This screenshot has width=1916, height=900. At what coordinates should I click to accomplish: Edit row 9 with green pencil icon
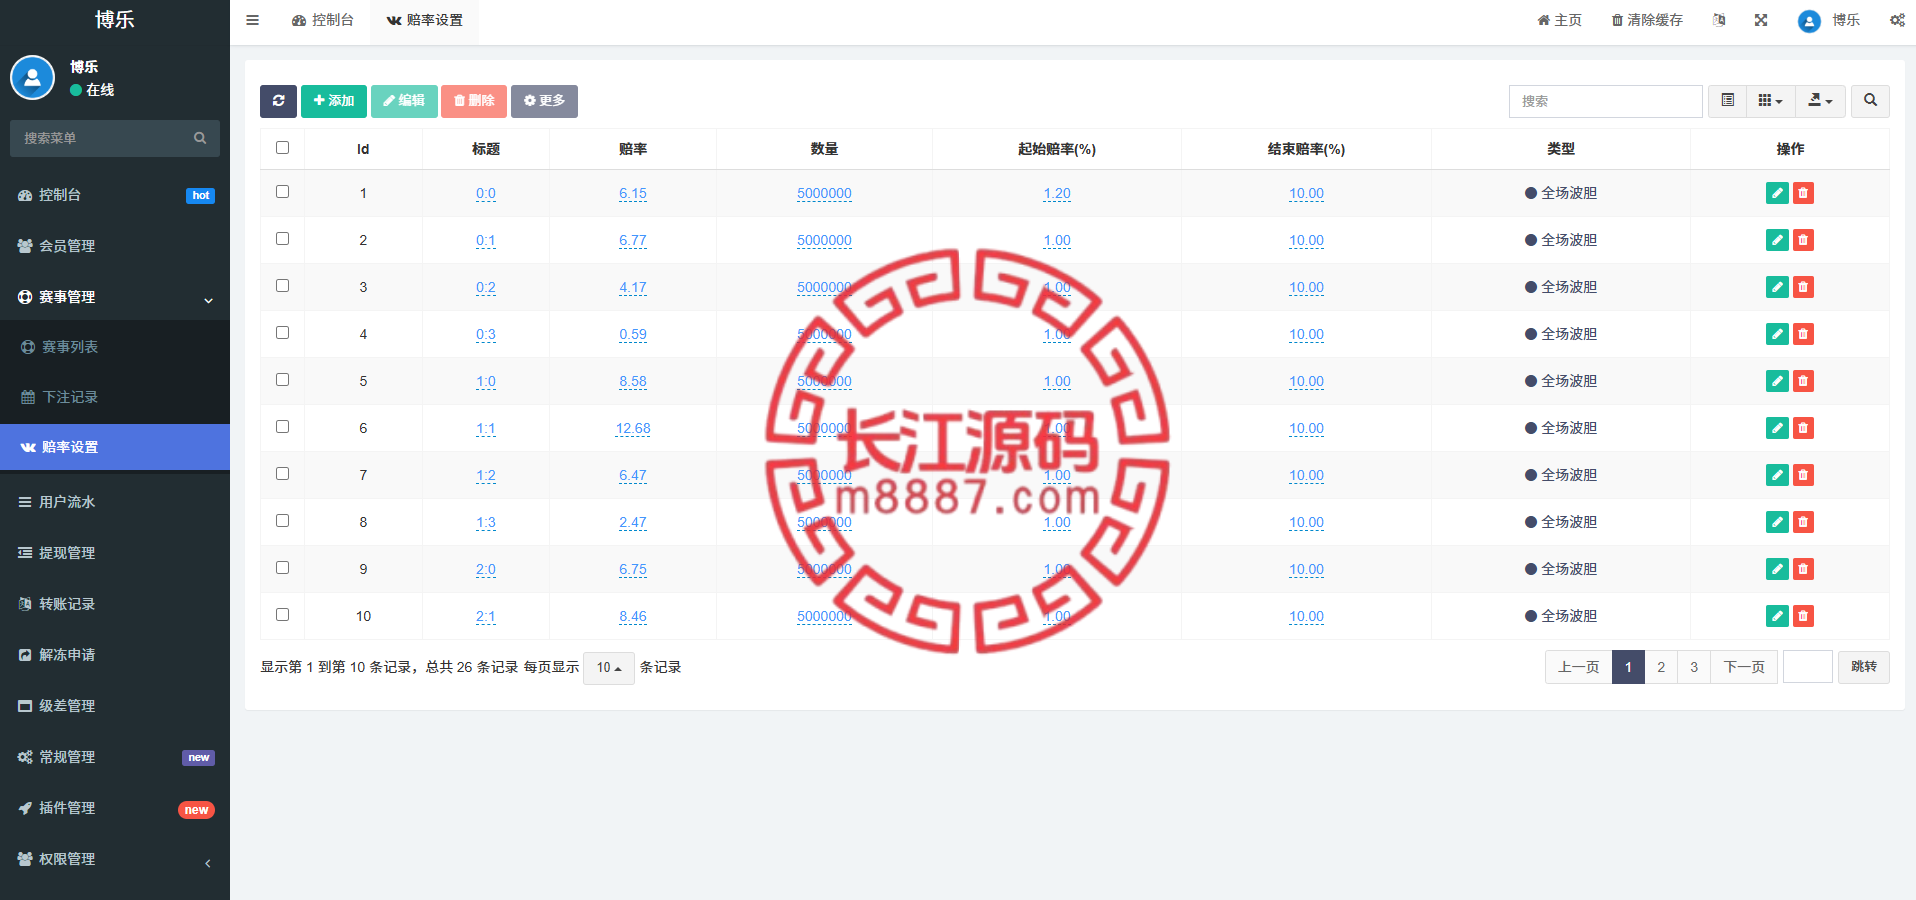click(x=1777, y=569)
